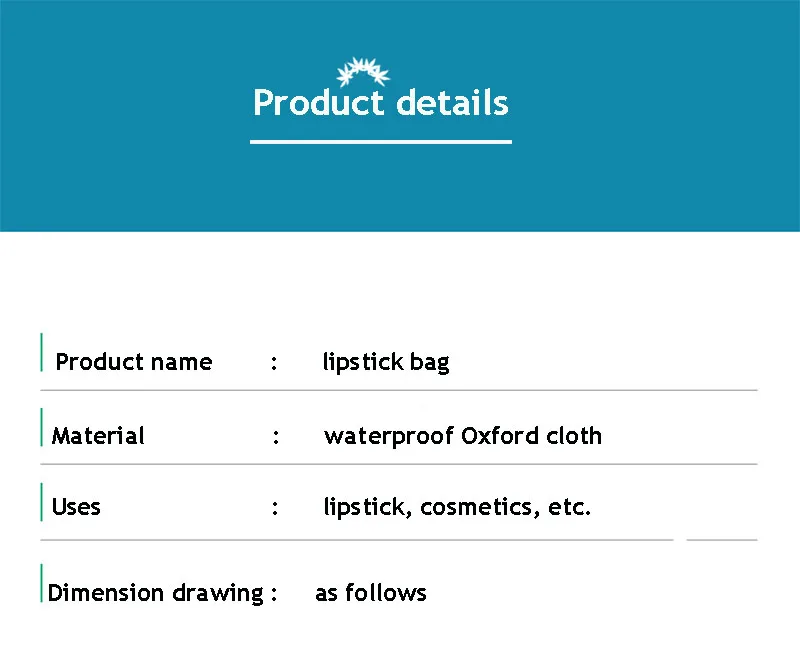This screenshot has width=800, height=659.
Task: Click the short line segment right of Uses divider
Action: (x=721, y=540)
